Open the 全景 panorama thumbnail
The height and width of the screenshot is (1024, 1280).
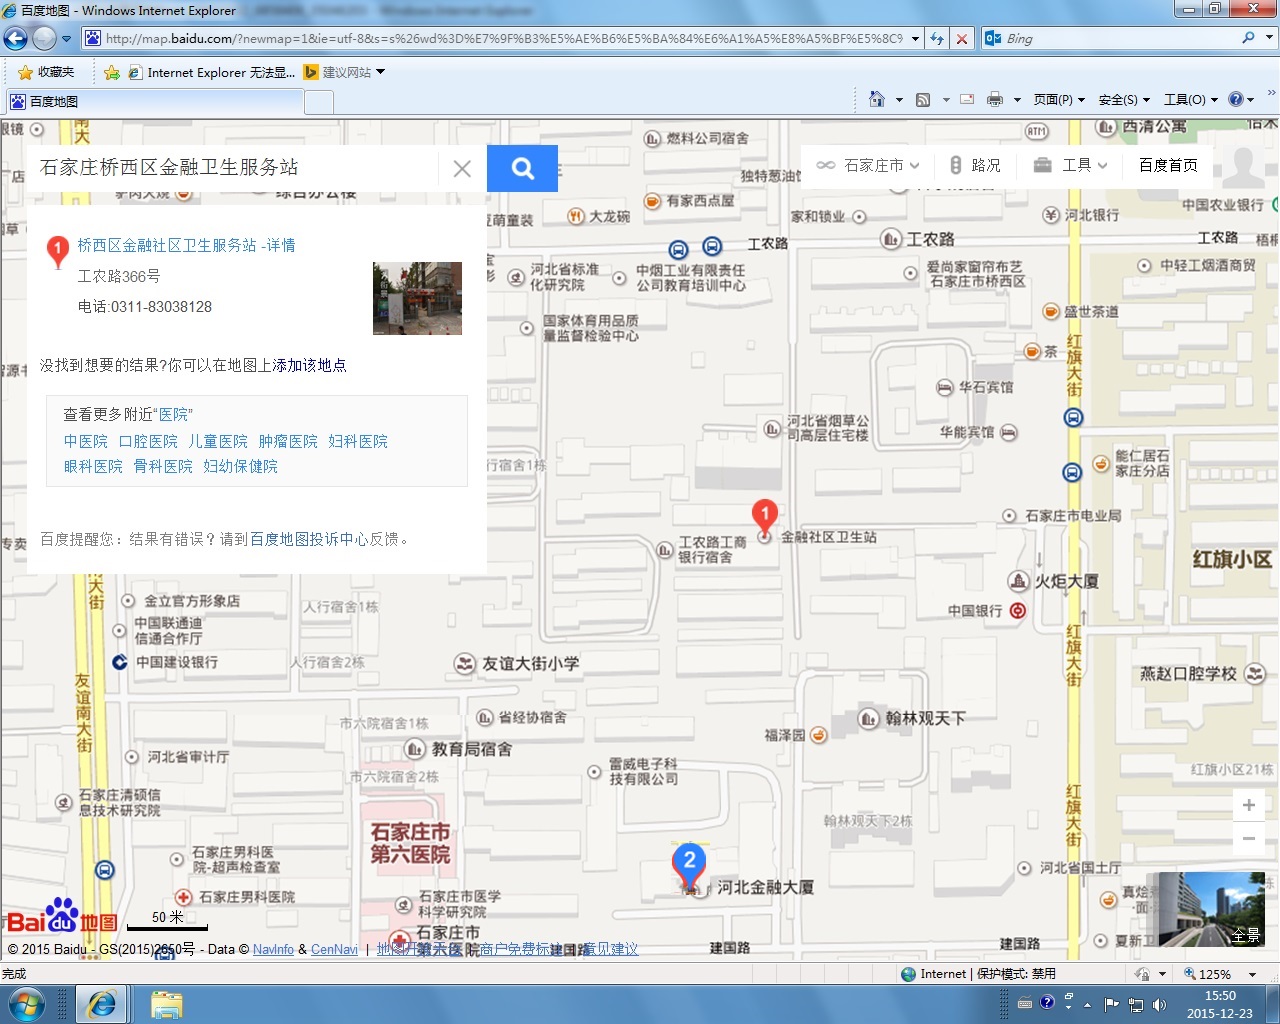[x=1211, y=909]
